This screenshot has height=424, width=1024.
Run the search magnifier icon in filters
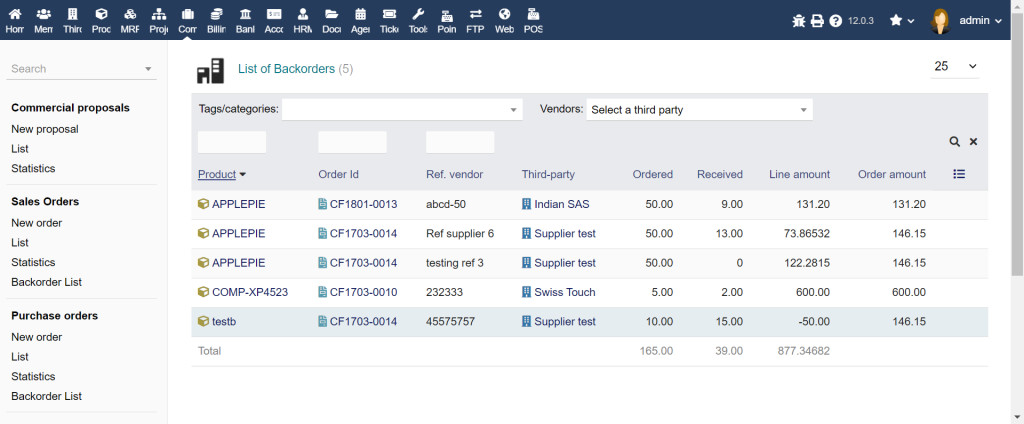[955, 142]
